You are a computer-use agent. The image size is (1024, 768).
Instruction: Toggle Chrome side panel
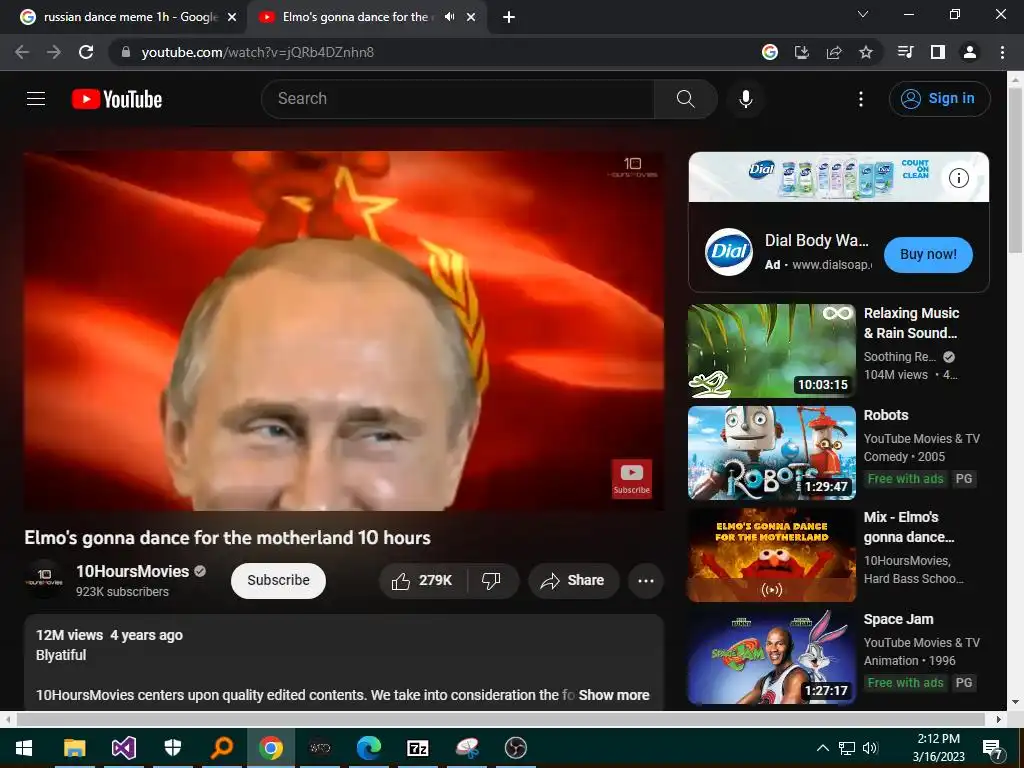938,52
